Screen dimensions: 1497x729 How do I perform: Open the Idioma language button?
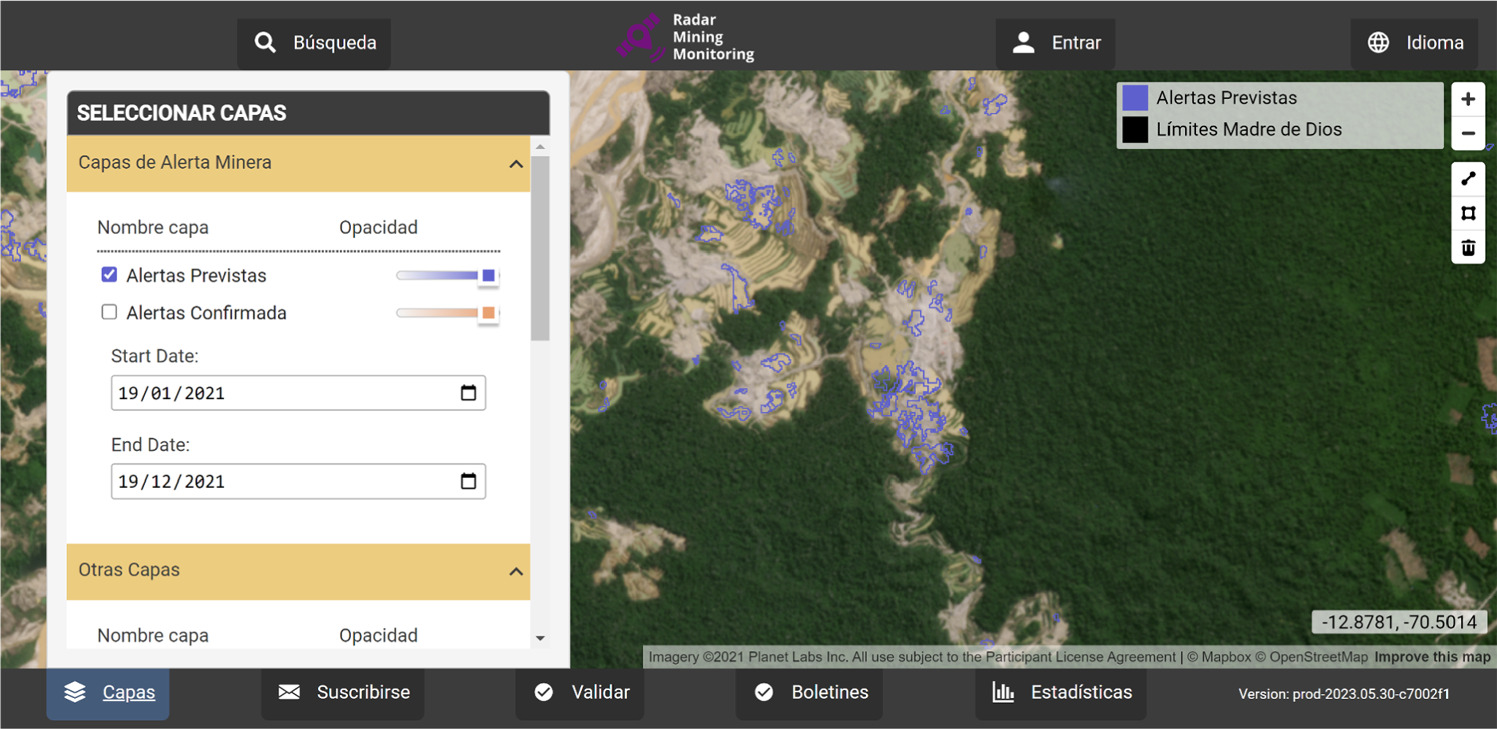tap(1414, 43)
